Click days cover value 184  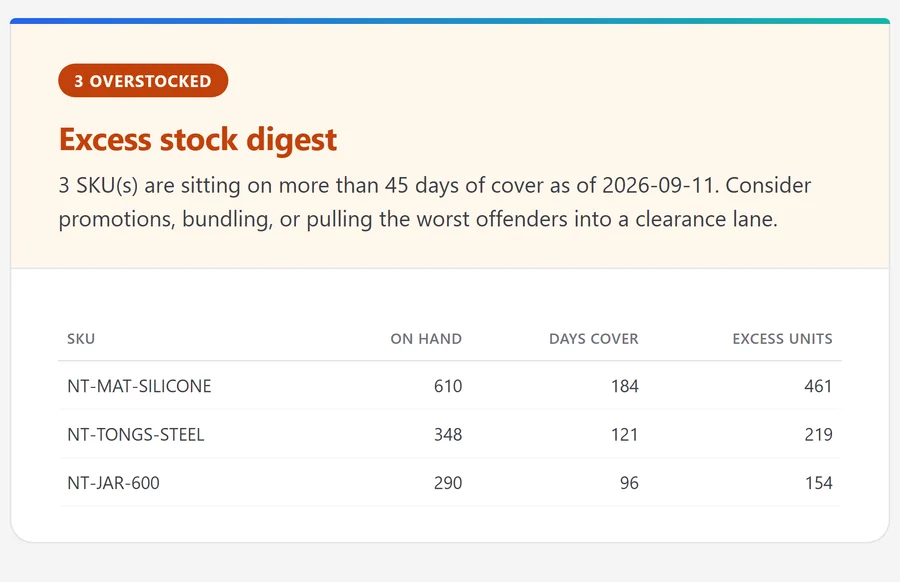tap(624, 386)
